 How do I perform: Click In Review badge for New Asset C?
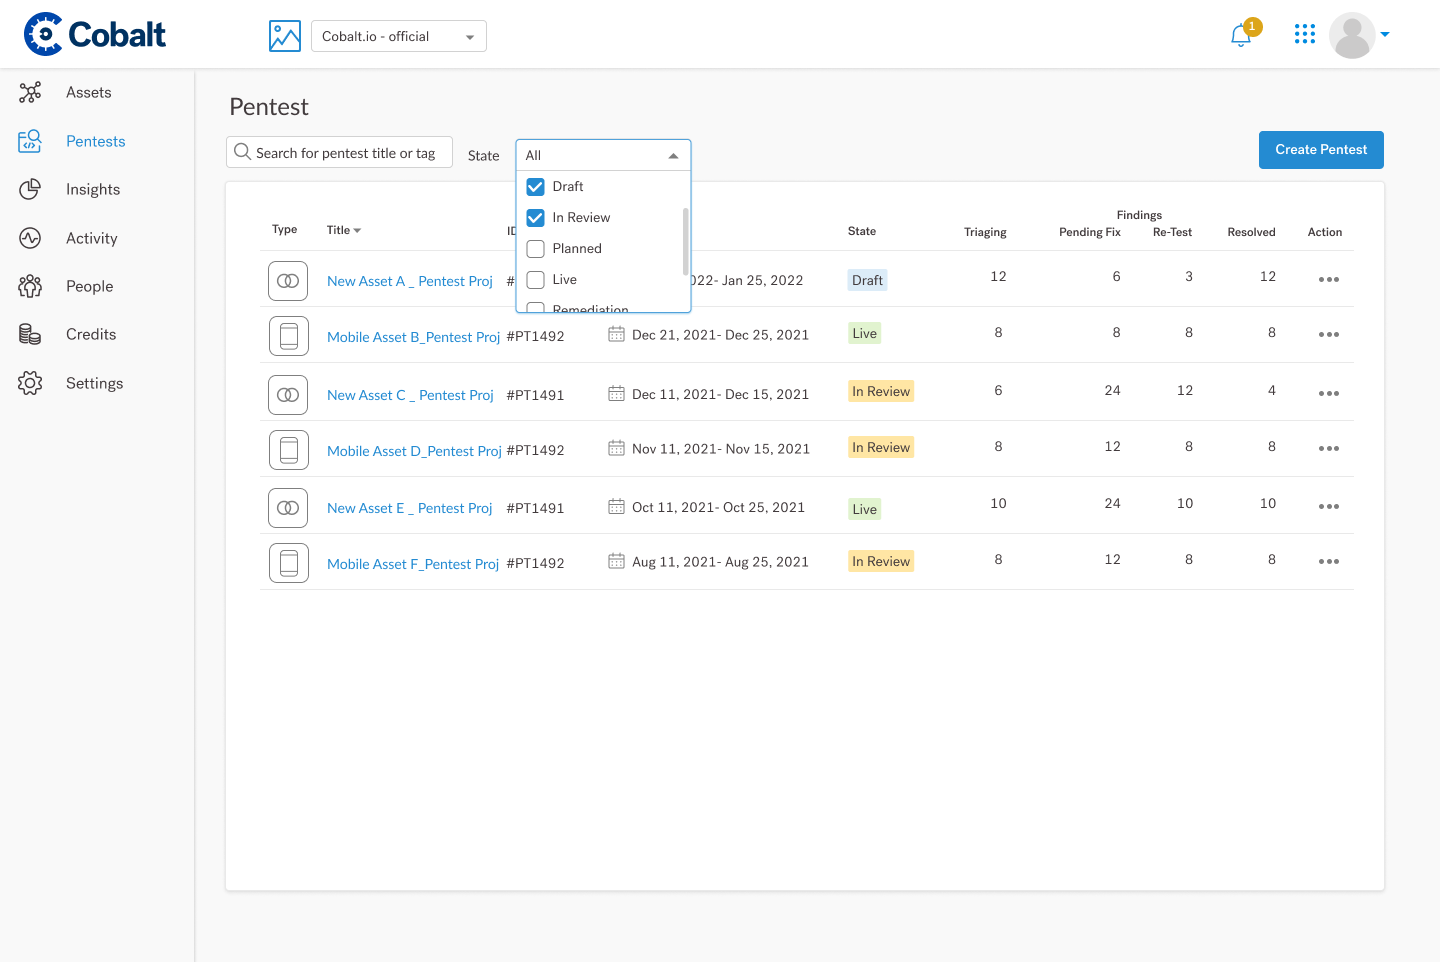point(881,391)
